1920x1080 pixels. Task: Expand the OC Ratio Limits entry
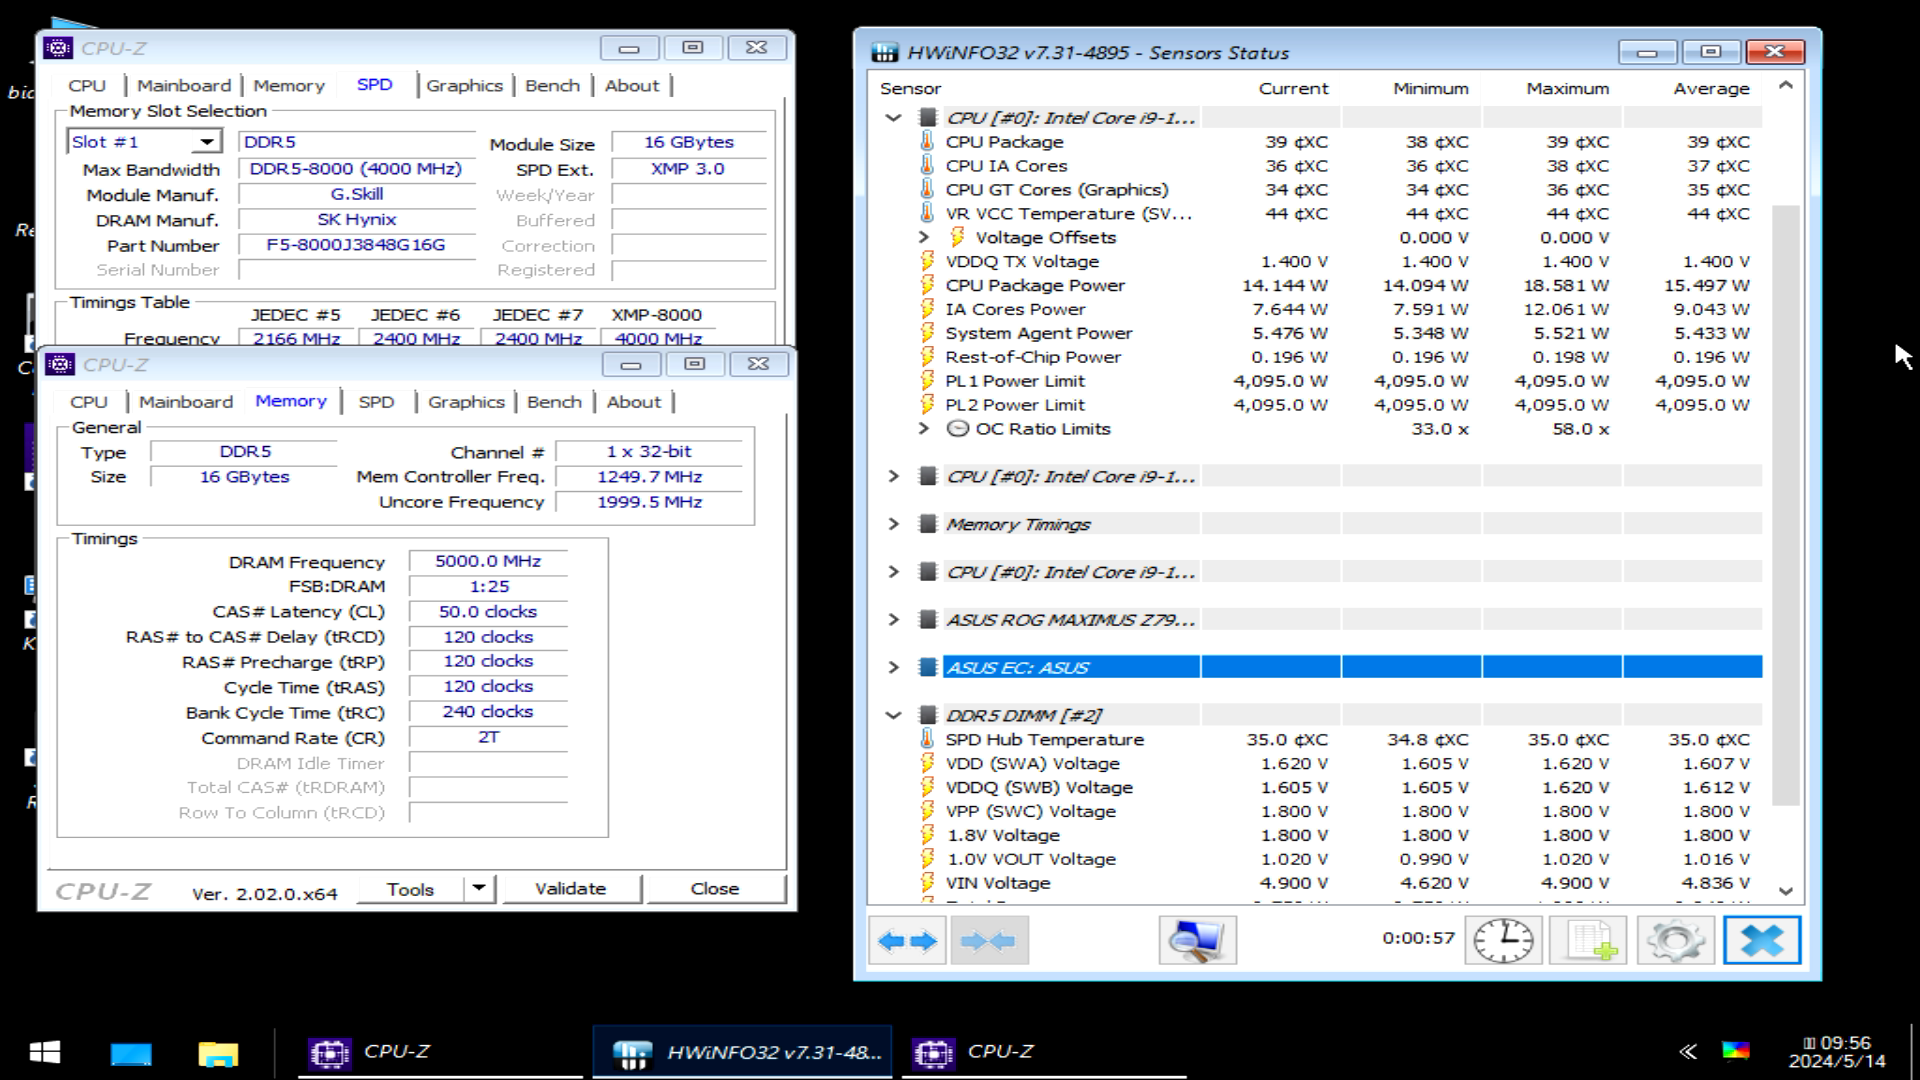[924, 429]
